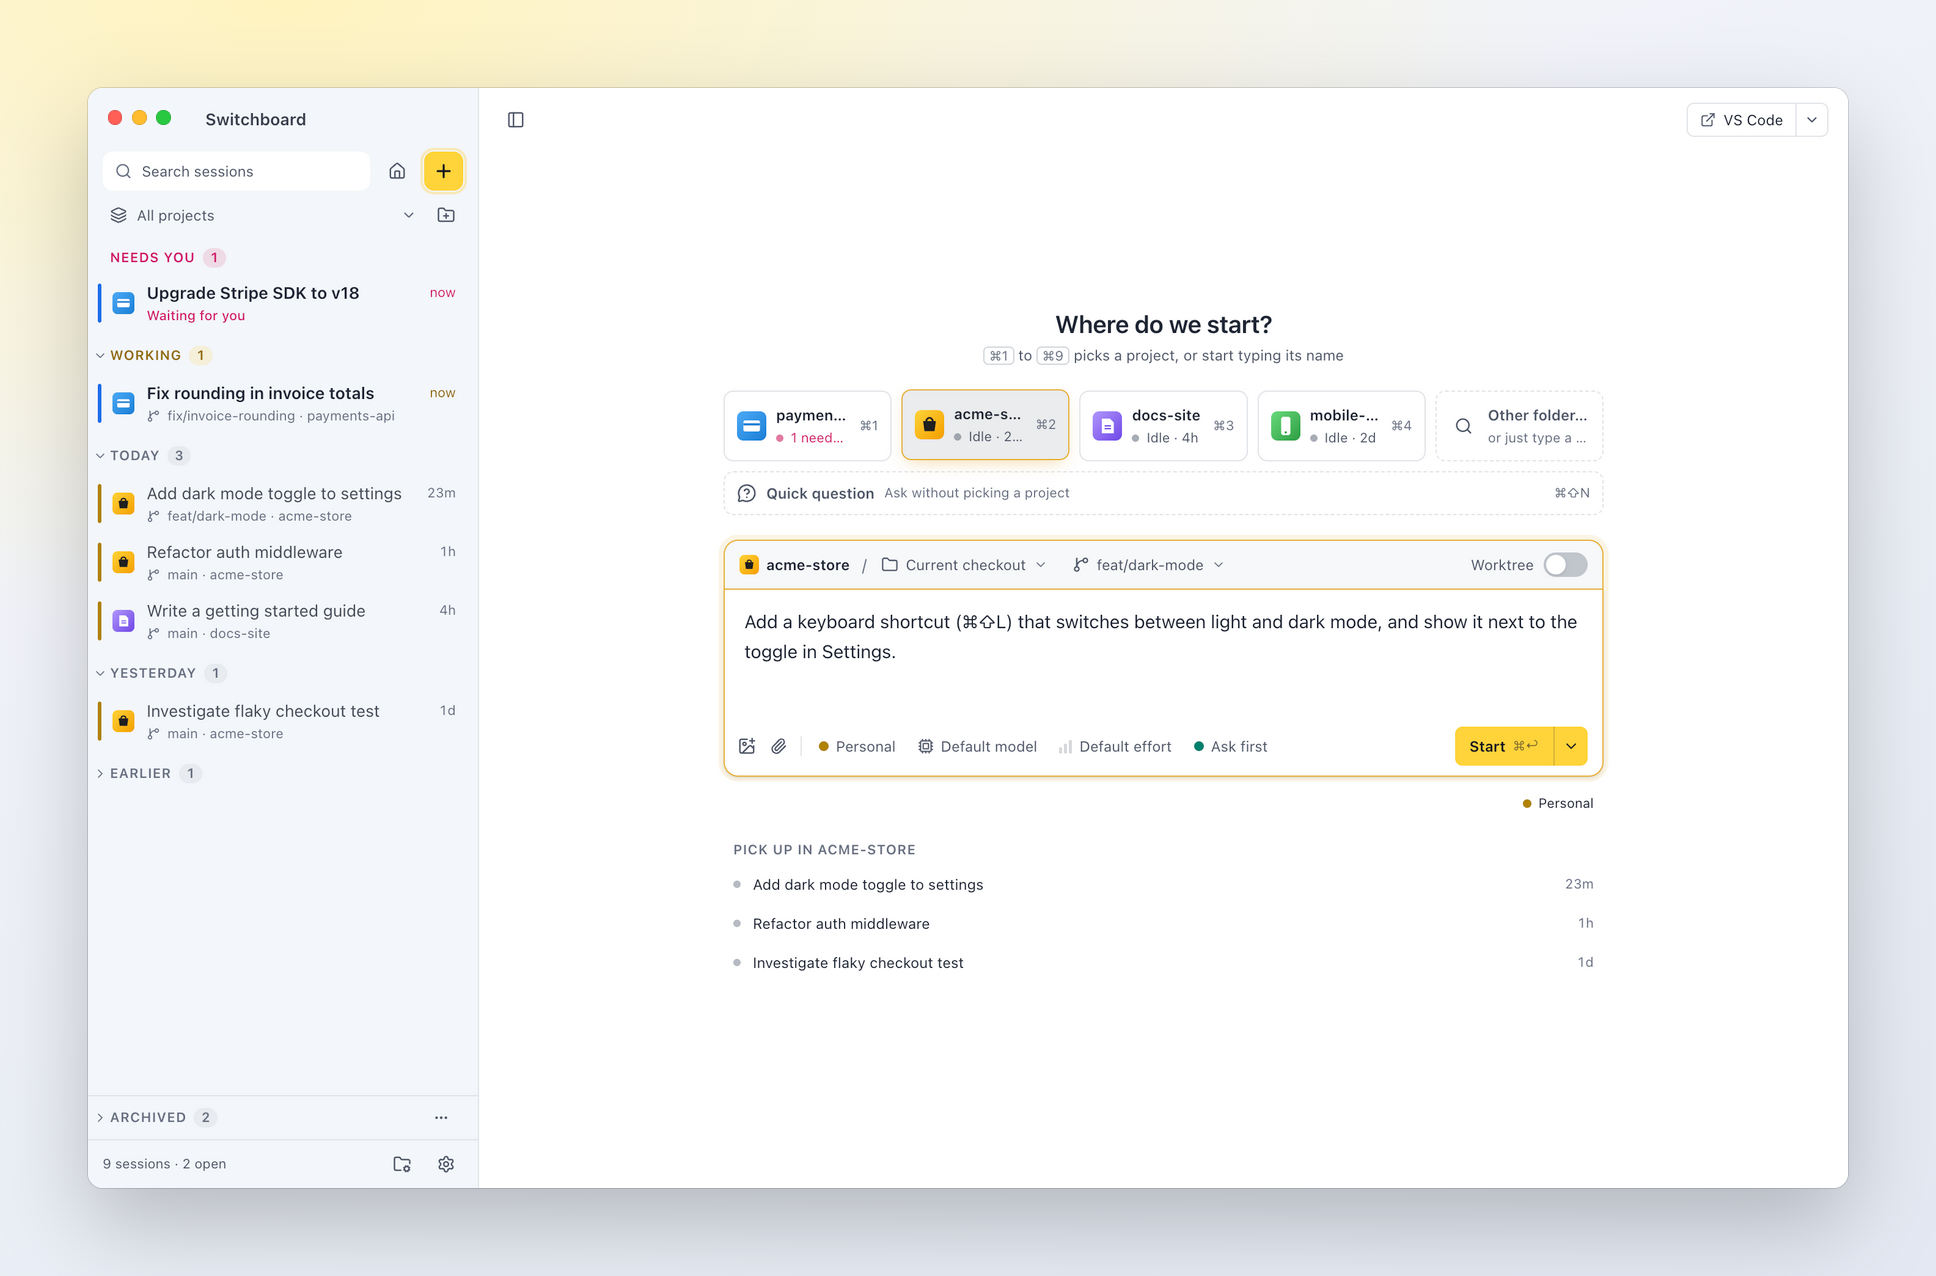The width and height of the screenshot is (1936, 1276).
Task: Click the external link icon on VS Code
Action: 1708,120
